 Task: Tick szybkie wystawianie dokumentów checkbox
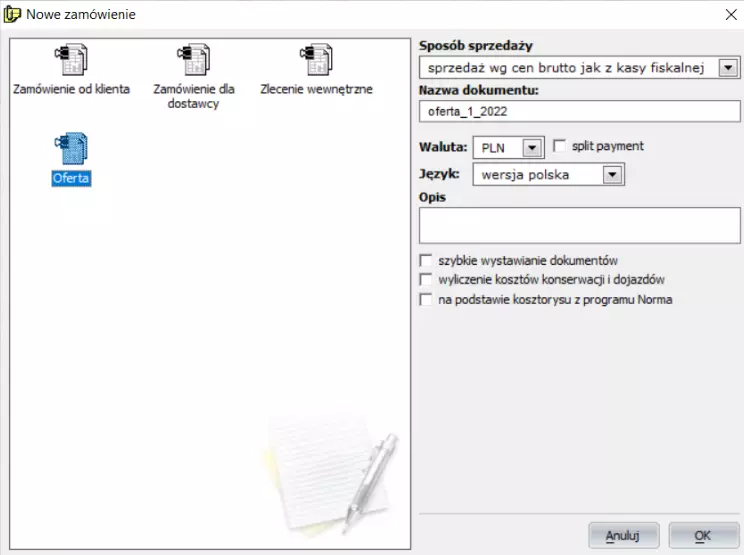pos(426,260)
